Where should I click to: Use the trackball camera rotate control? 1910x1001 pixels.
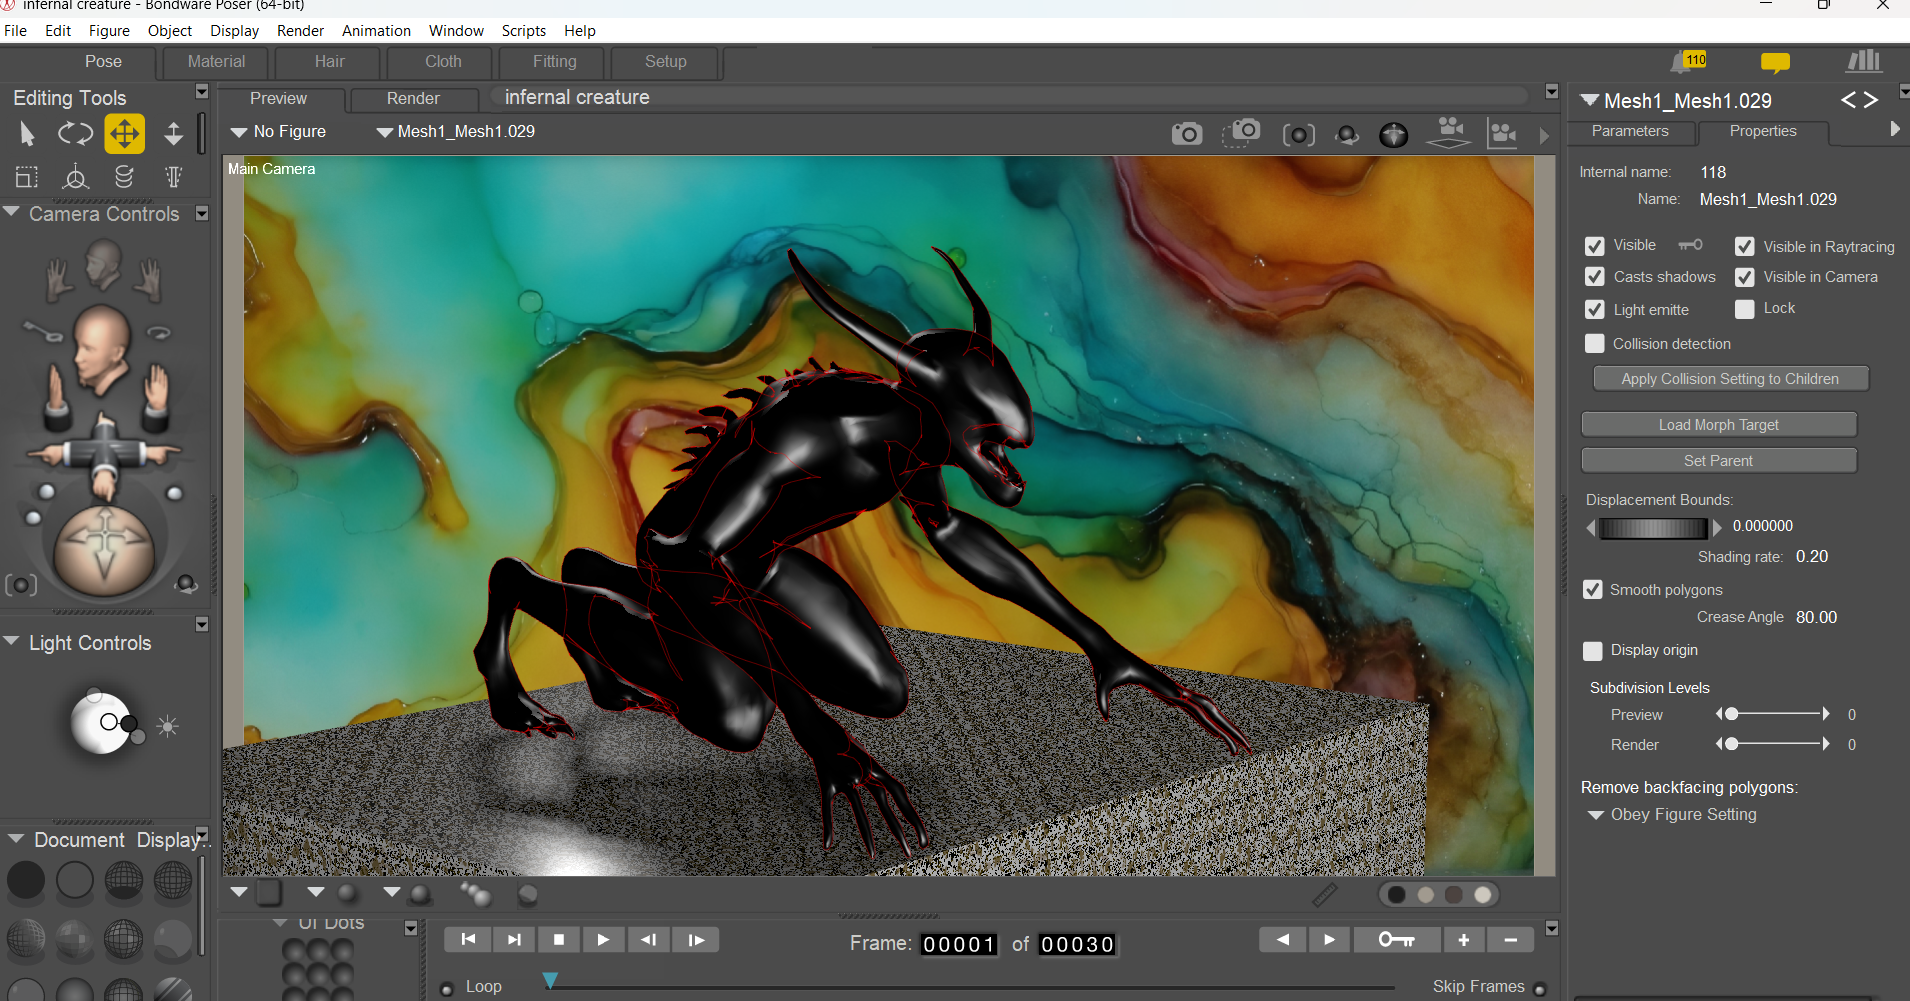[104, 550]
